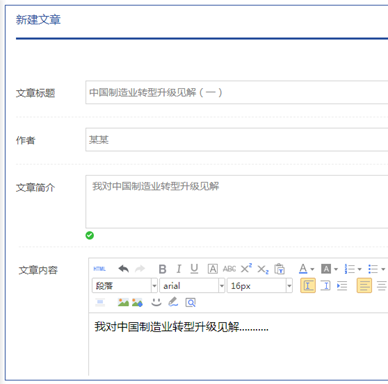Select the paste-as-plain-text icon
This screenshot has height=384, width=388.
[x=279, y=269]
